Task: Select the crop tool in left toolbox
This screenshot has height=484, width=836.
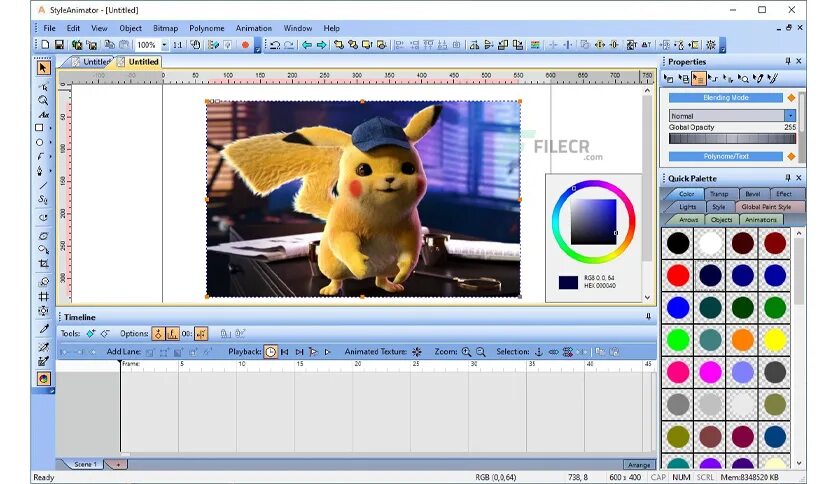Action: [x=43, y=263]
